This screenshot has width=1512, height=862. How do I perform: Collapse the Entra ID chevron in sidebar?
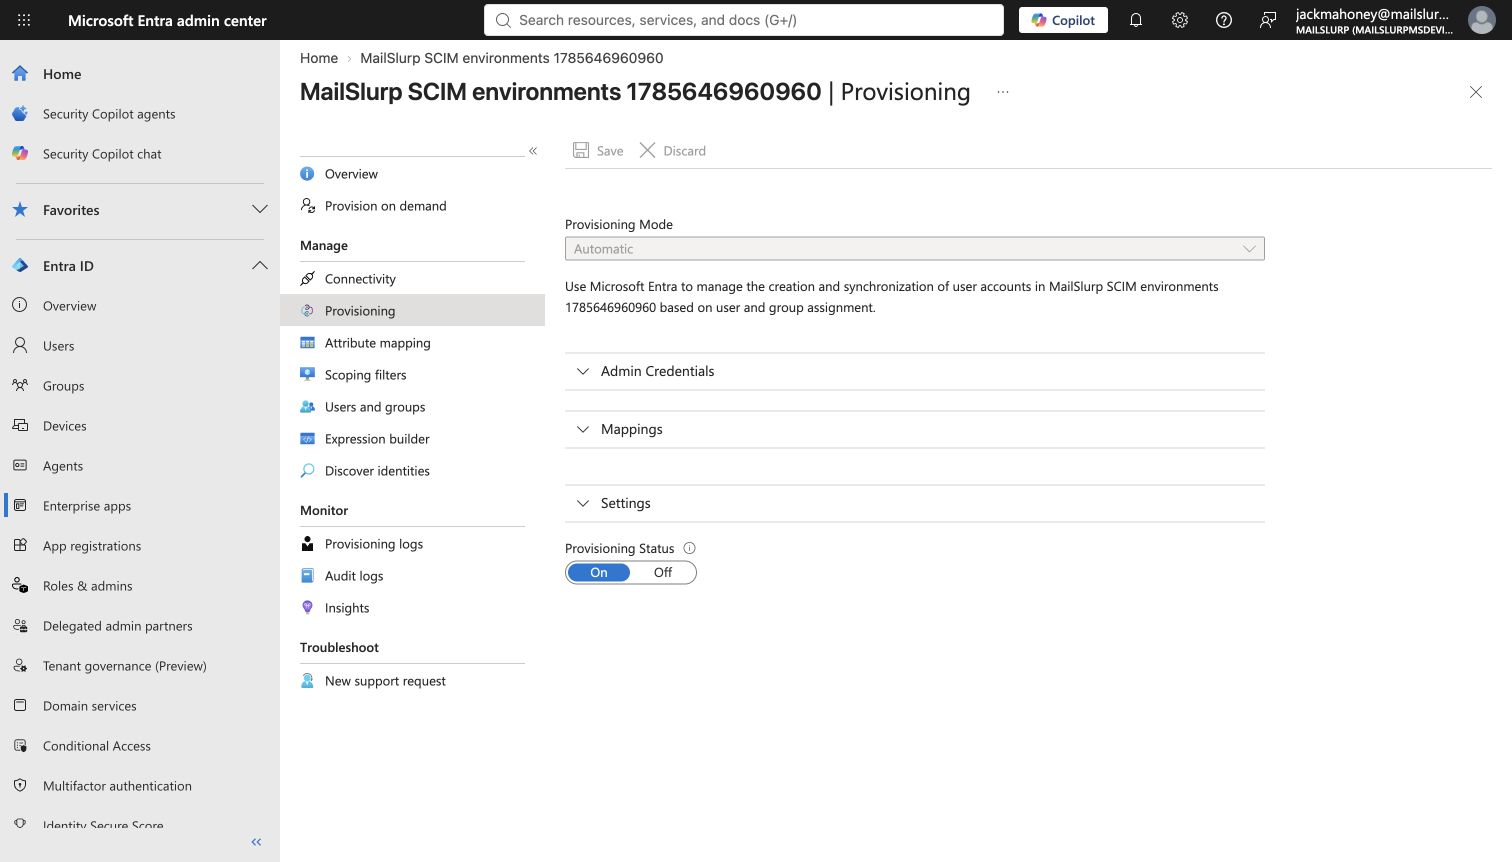[x=260, y=266]
